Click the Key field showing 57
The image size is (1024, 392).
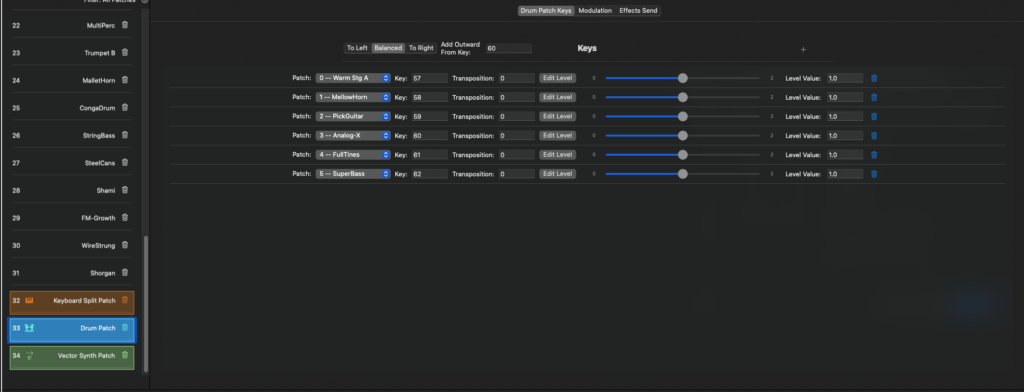tap(430, 78)
